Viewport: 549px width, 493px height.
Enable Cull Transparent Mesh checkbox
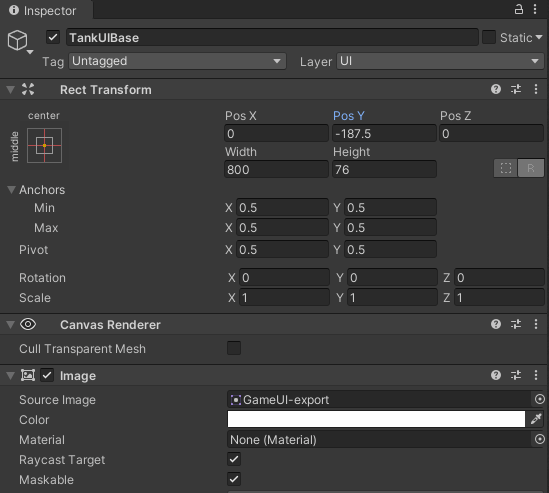(234, 348)
